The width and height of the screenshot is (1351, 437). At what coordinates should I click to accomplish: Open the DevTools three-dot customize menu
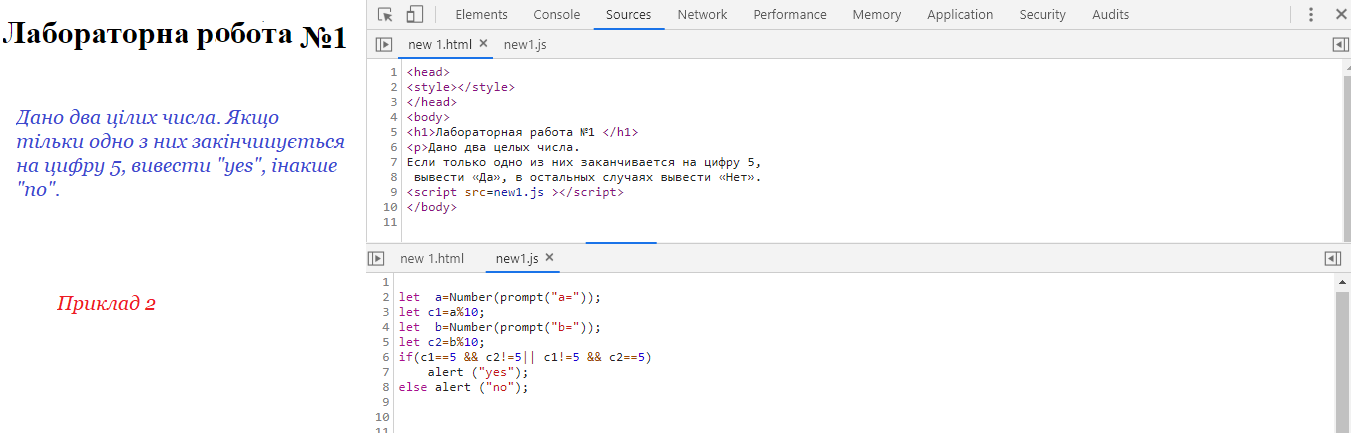[1311, 15]
